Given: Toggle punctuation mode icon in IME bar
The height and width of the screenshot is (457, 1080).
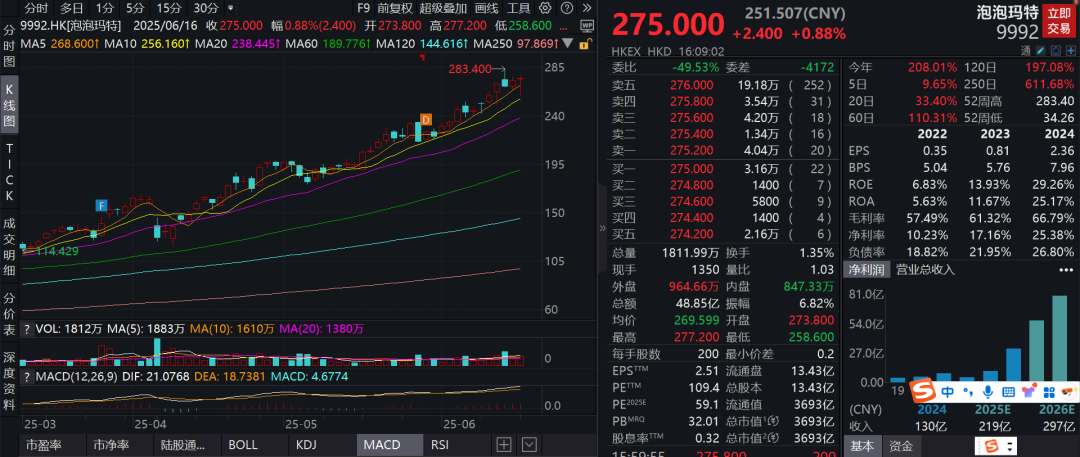Looking at the screenshot, I should tap(967, 392).
